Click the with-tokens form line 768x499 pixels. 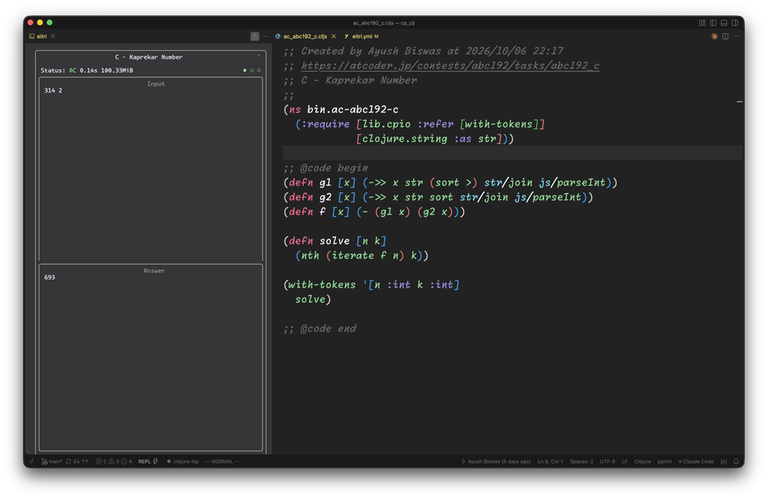click(371, 285)
